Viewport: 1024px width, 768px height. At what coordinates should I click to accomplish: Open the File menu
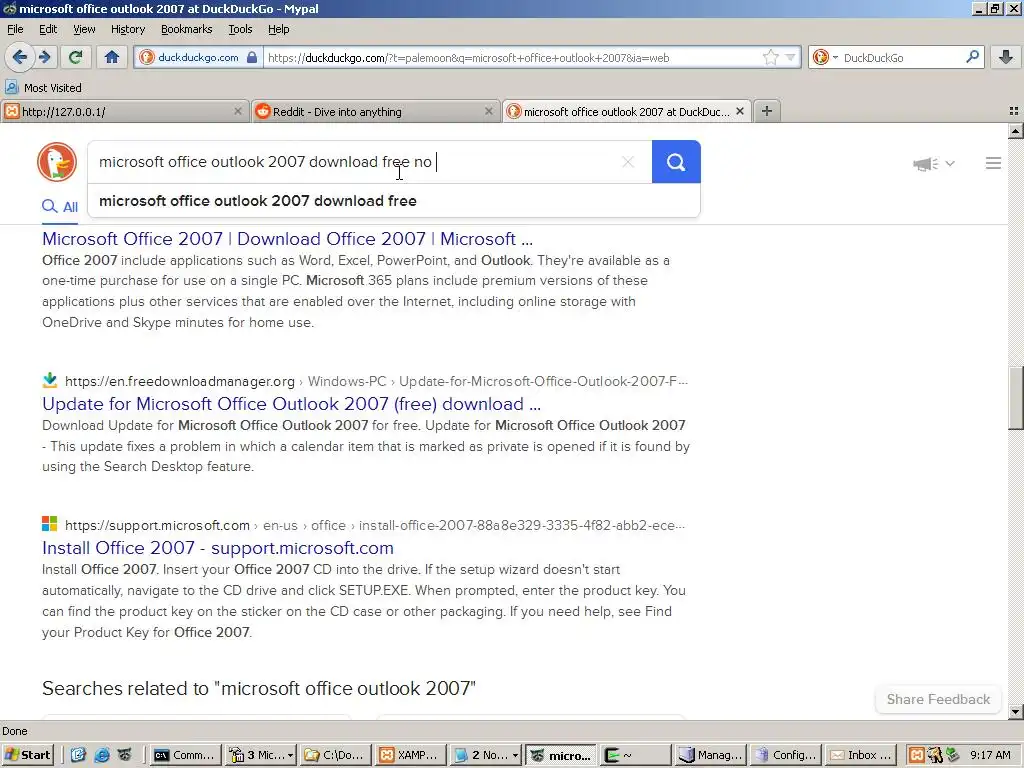(x=15, y=29)
